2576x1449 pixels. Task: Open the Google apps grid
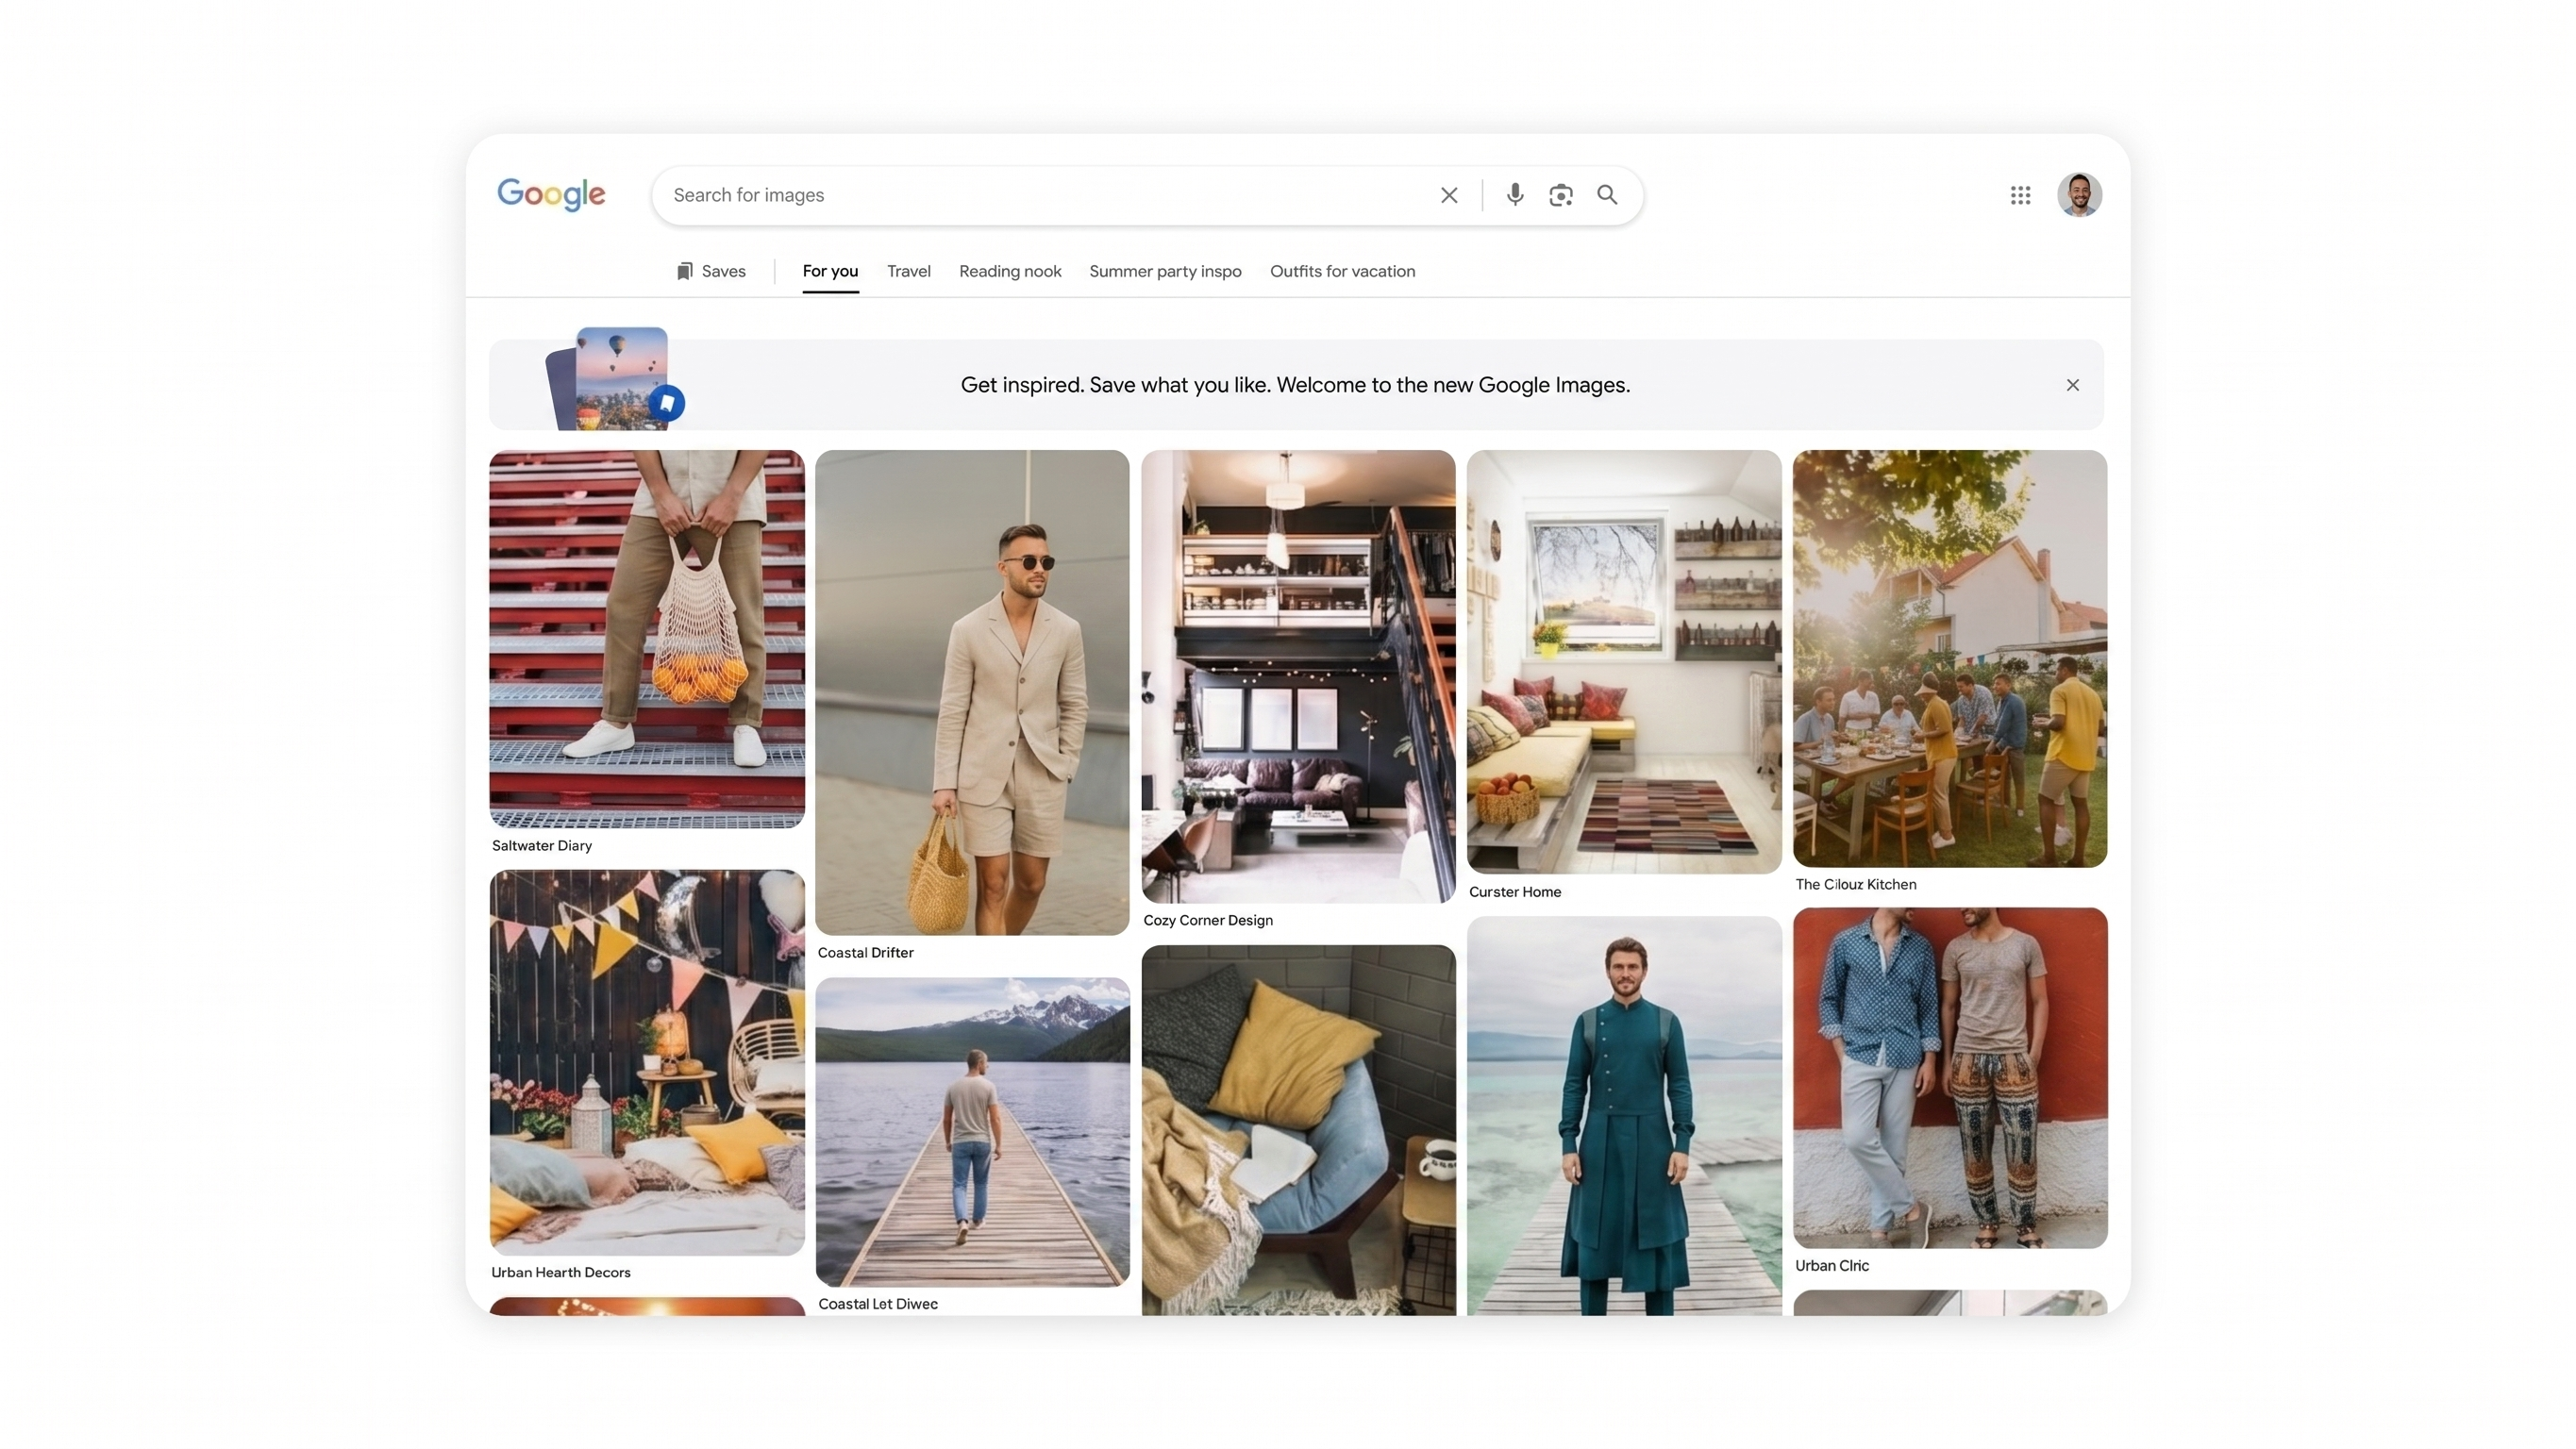point(2020,195)
